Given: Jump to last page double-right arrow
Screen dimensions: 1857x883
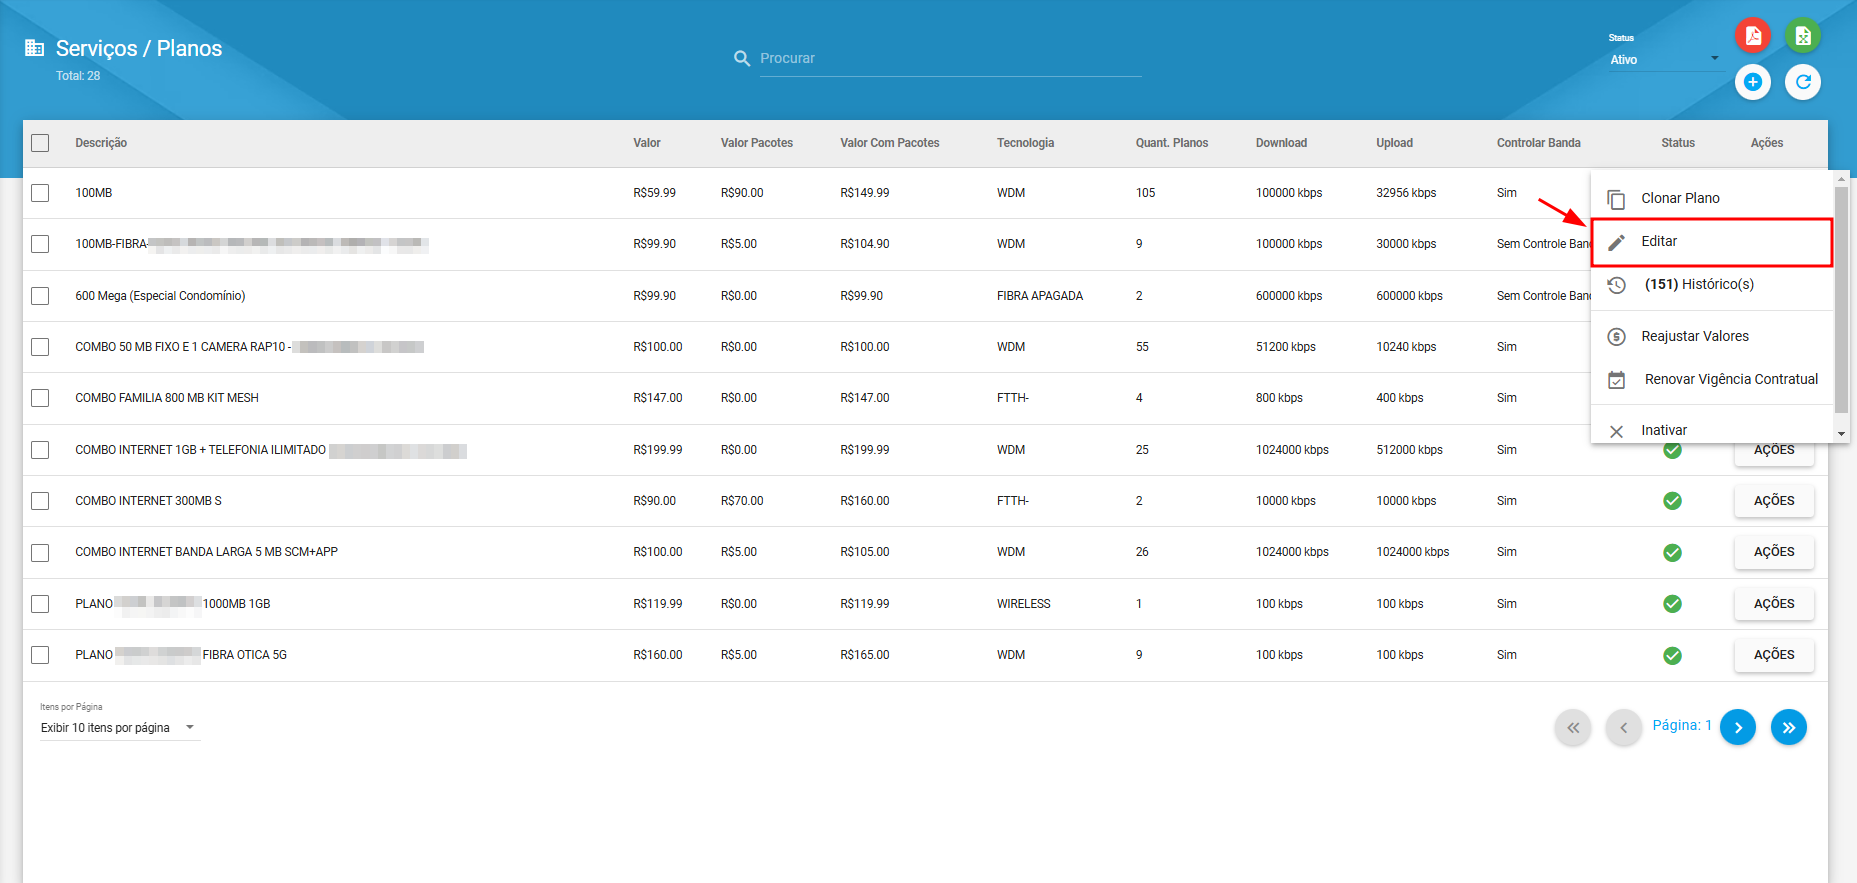Looking at the screenshot, I should point(1789,727).
